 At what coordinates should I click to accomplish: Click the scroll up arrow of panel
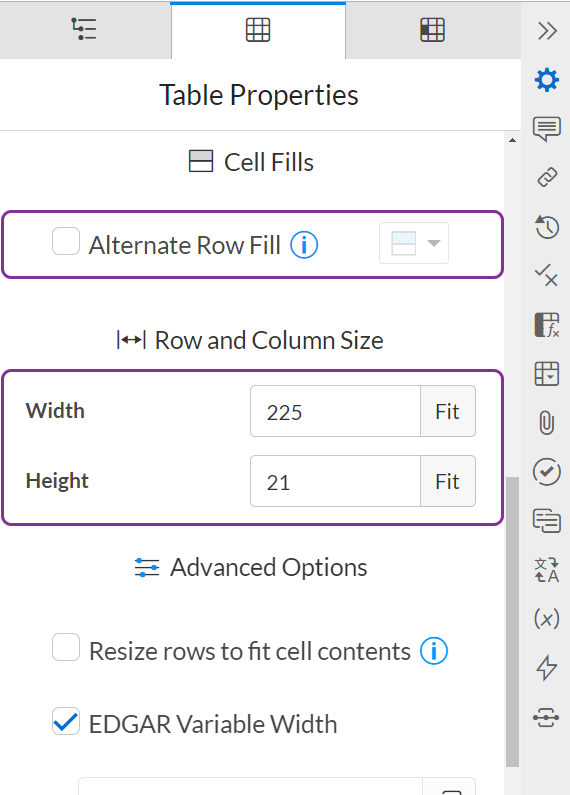pos(512,140)
